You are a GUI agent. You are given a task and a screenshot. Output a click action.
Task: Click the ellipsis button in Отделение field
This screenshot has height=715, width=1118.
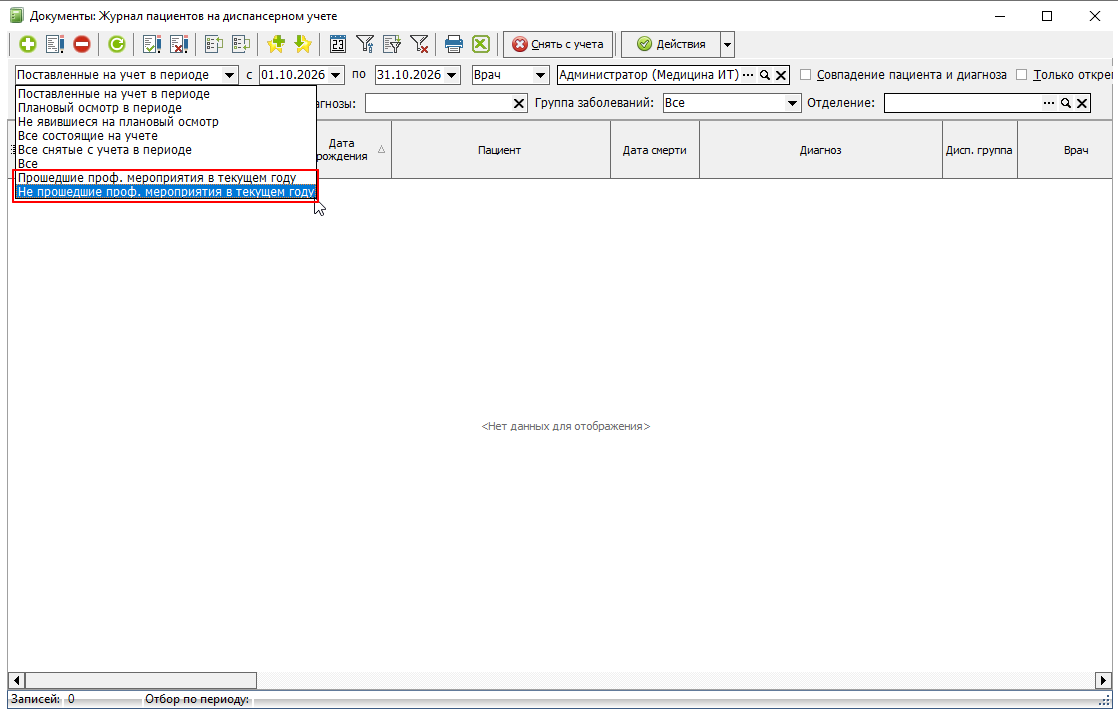point(1049,103)
